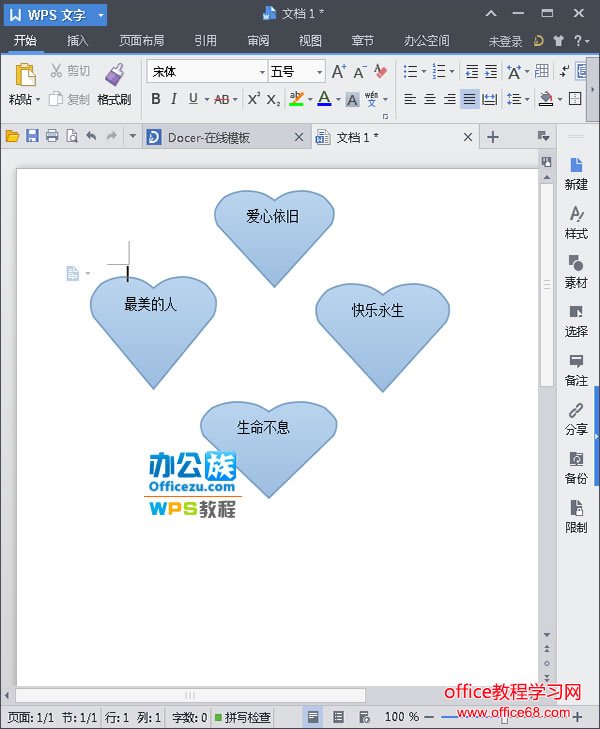Open numbered list style dropdown arrow
Screen dimensions: 600x729
point(451,72)
